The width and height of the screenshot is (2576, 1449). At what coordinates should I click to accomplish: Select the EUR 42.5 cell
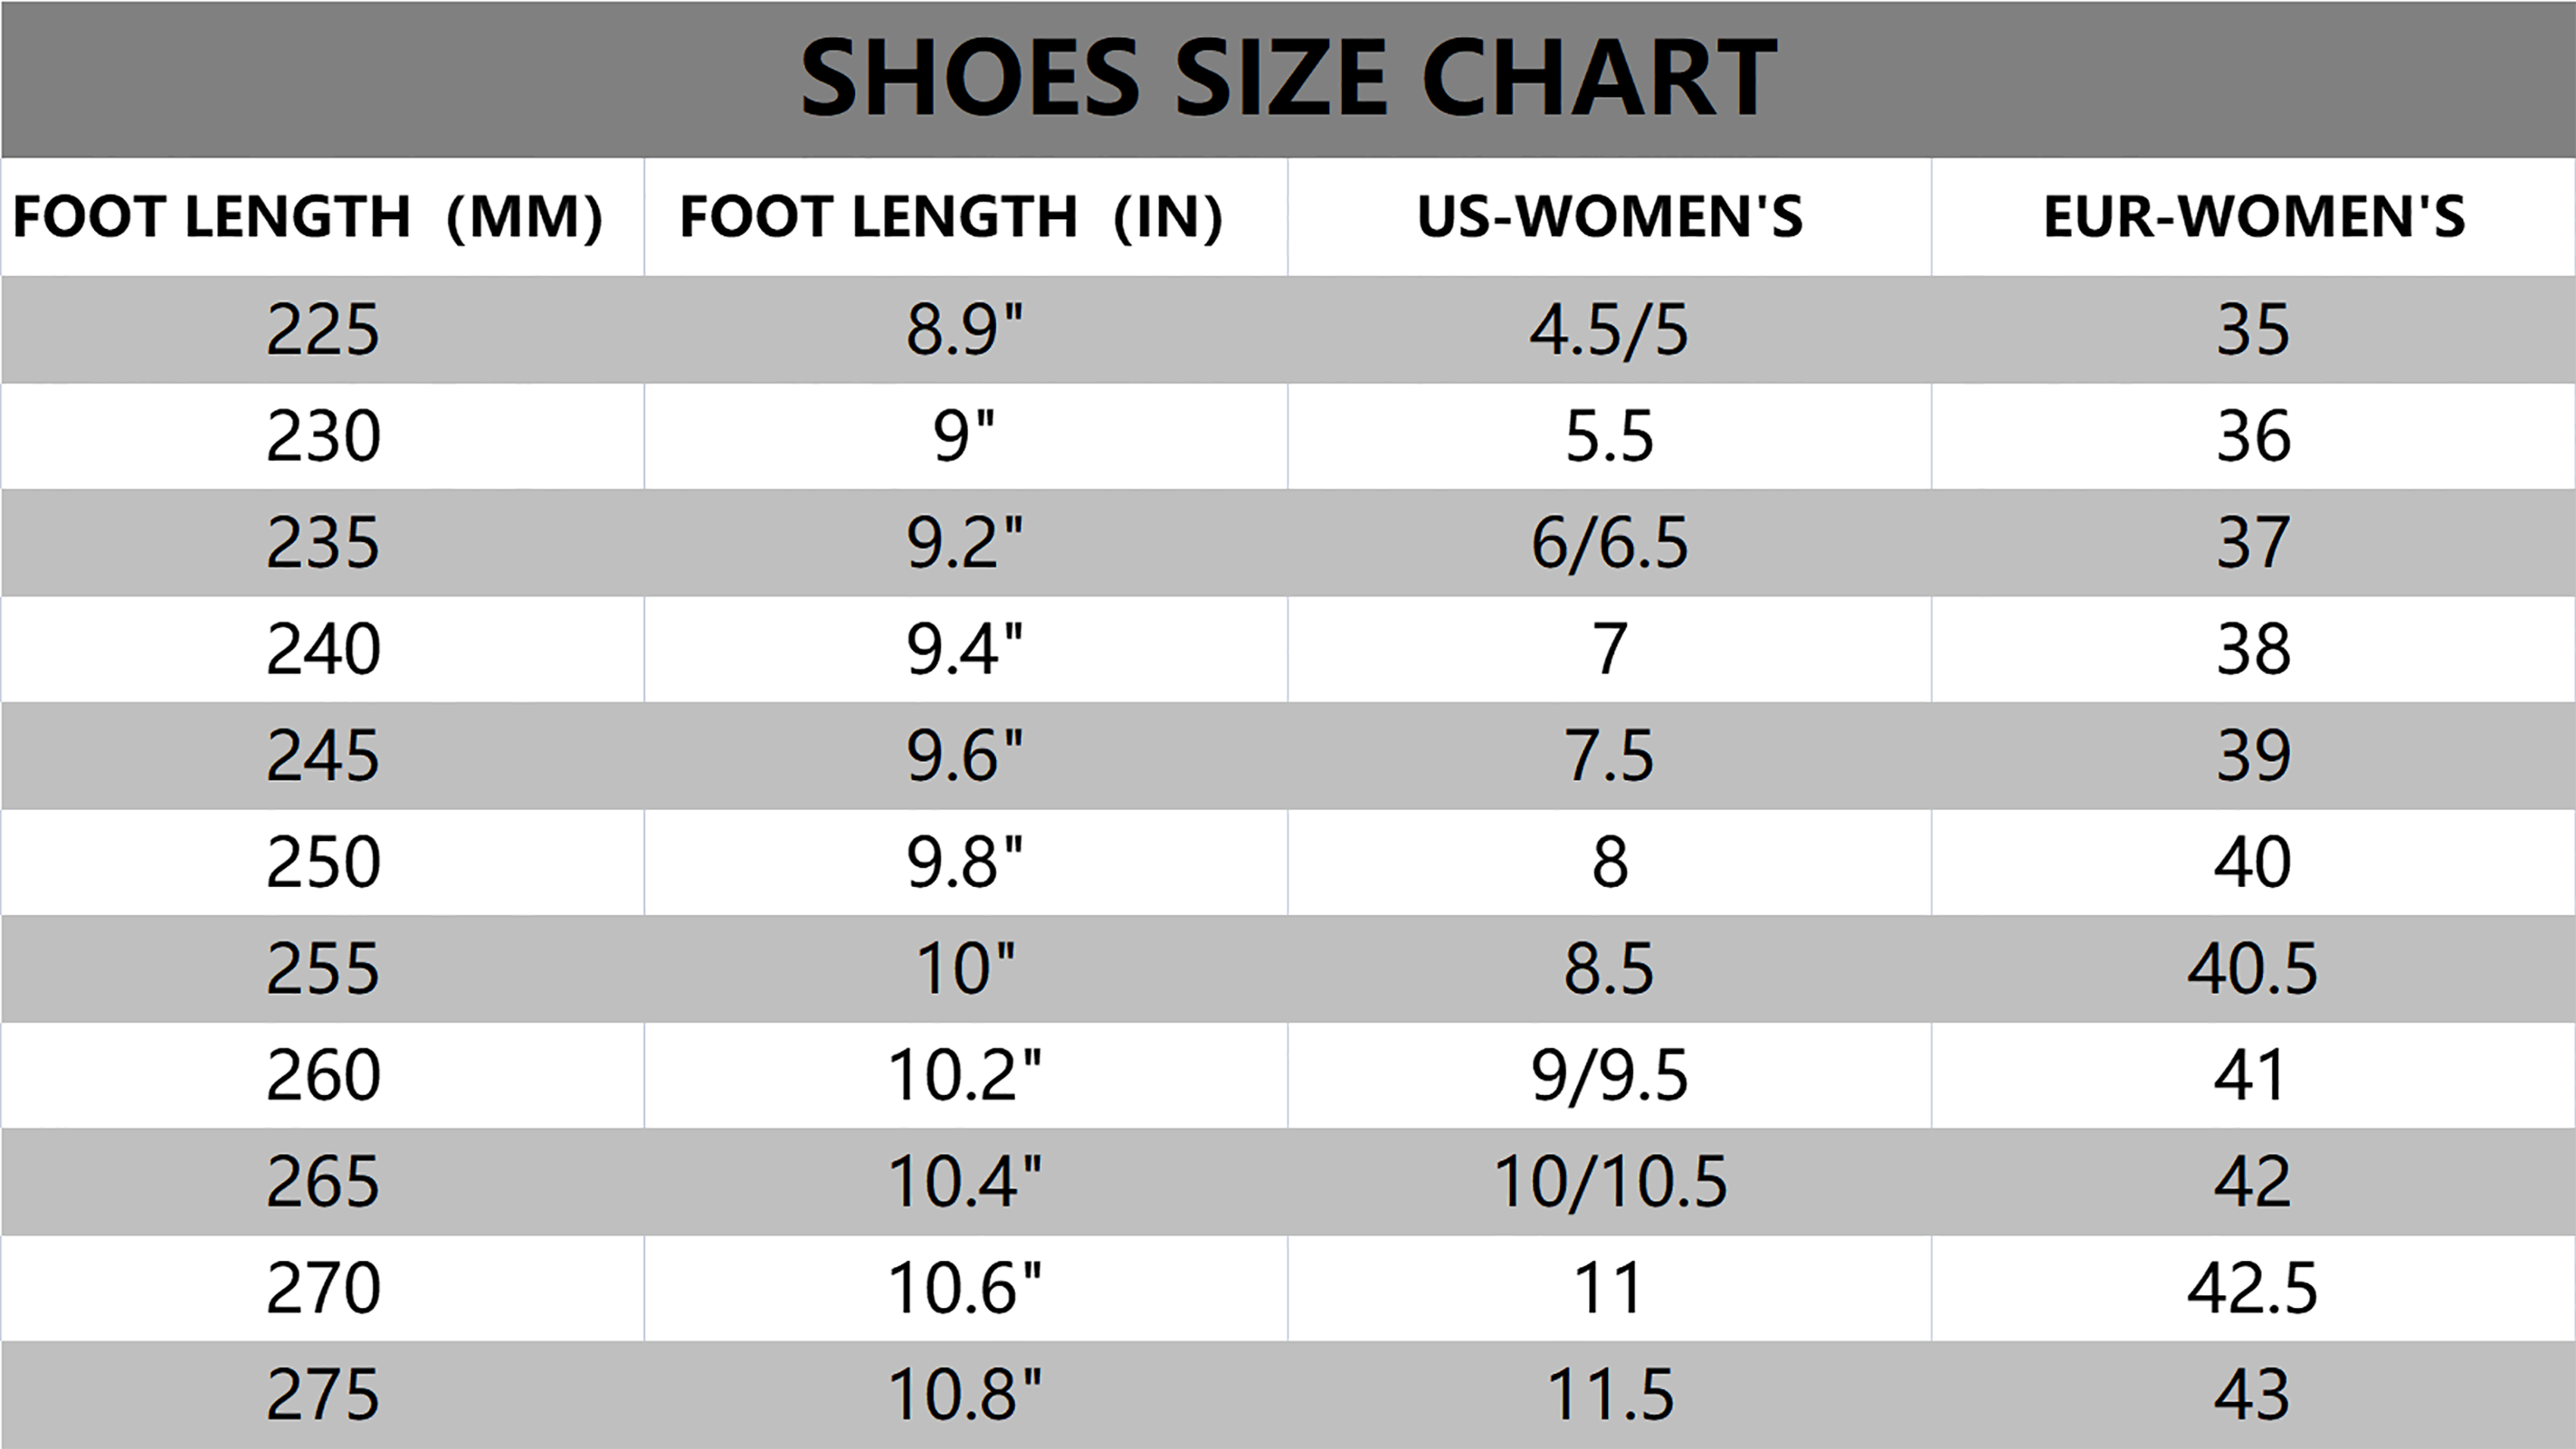(x=2252, y=1288)
